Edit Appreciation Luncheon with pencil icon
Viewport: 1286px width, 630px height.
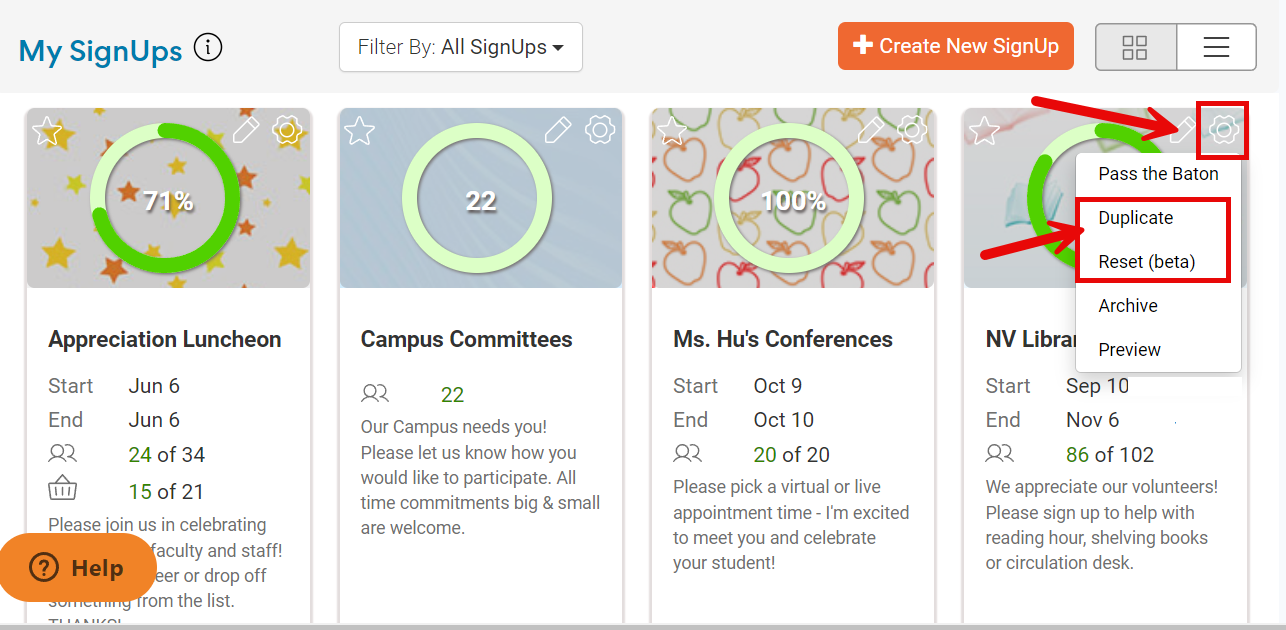click(246, 129)
